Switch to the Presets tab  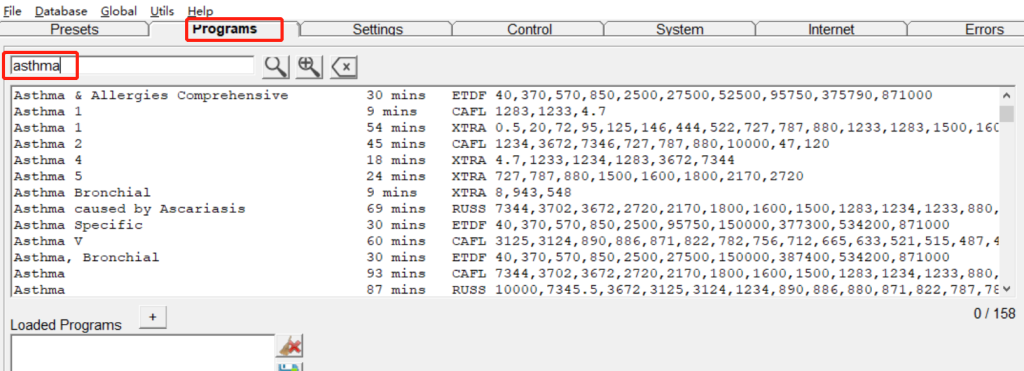pyautogui.click(x=74, y=29)
